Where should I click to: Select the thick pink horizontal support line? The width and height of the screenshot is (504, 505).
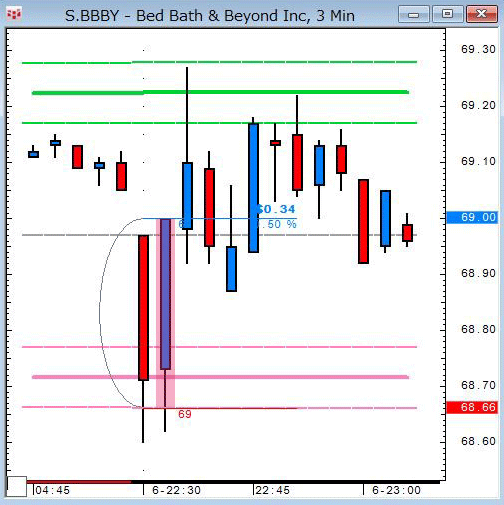click(220, 377)
